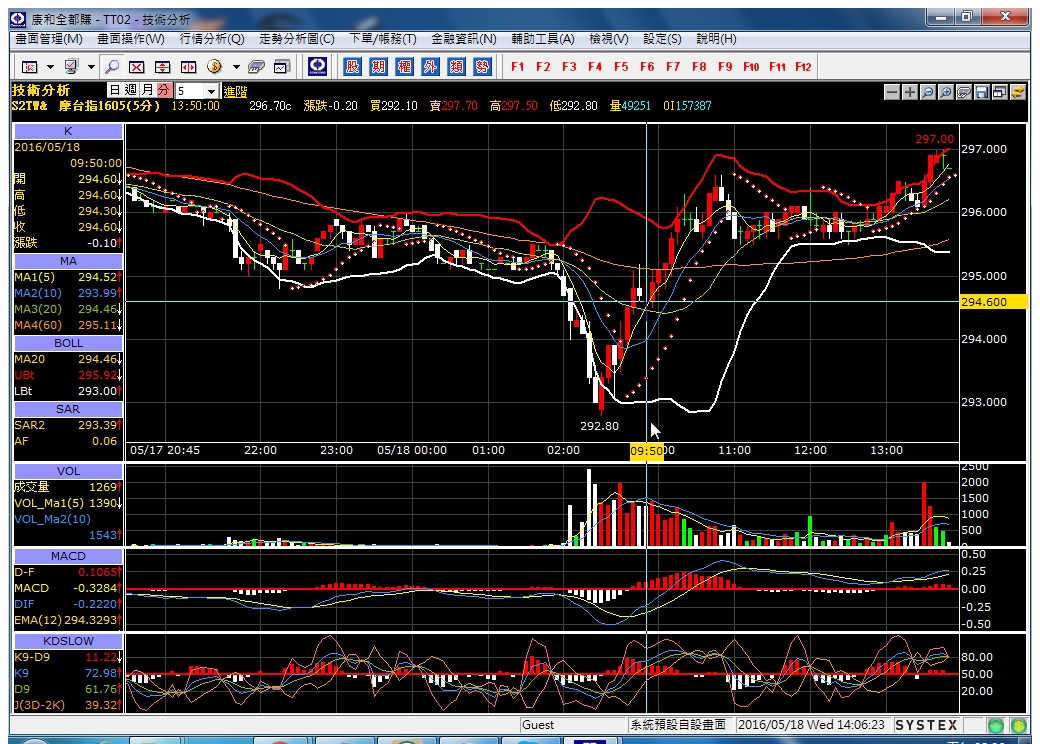1040x744 pixels.
Task: Click the MACD indicator panel header
Action: [x=68, y=556]
